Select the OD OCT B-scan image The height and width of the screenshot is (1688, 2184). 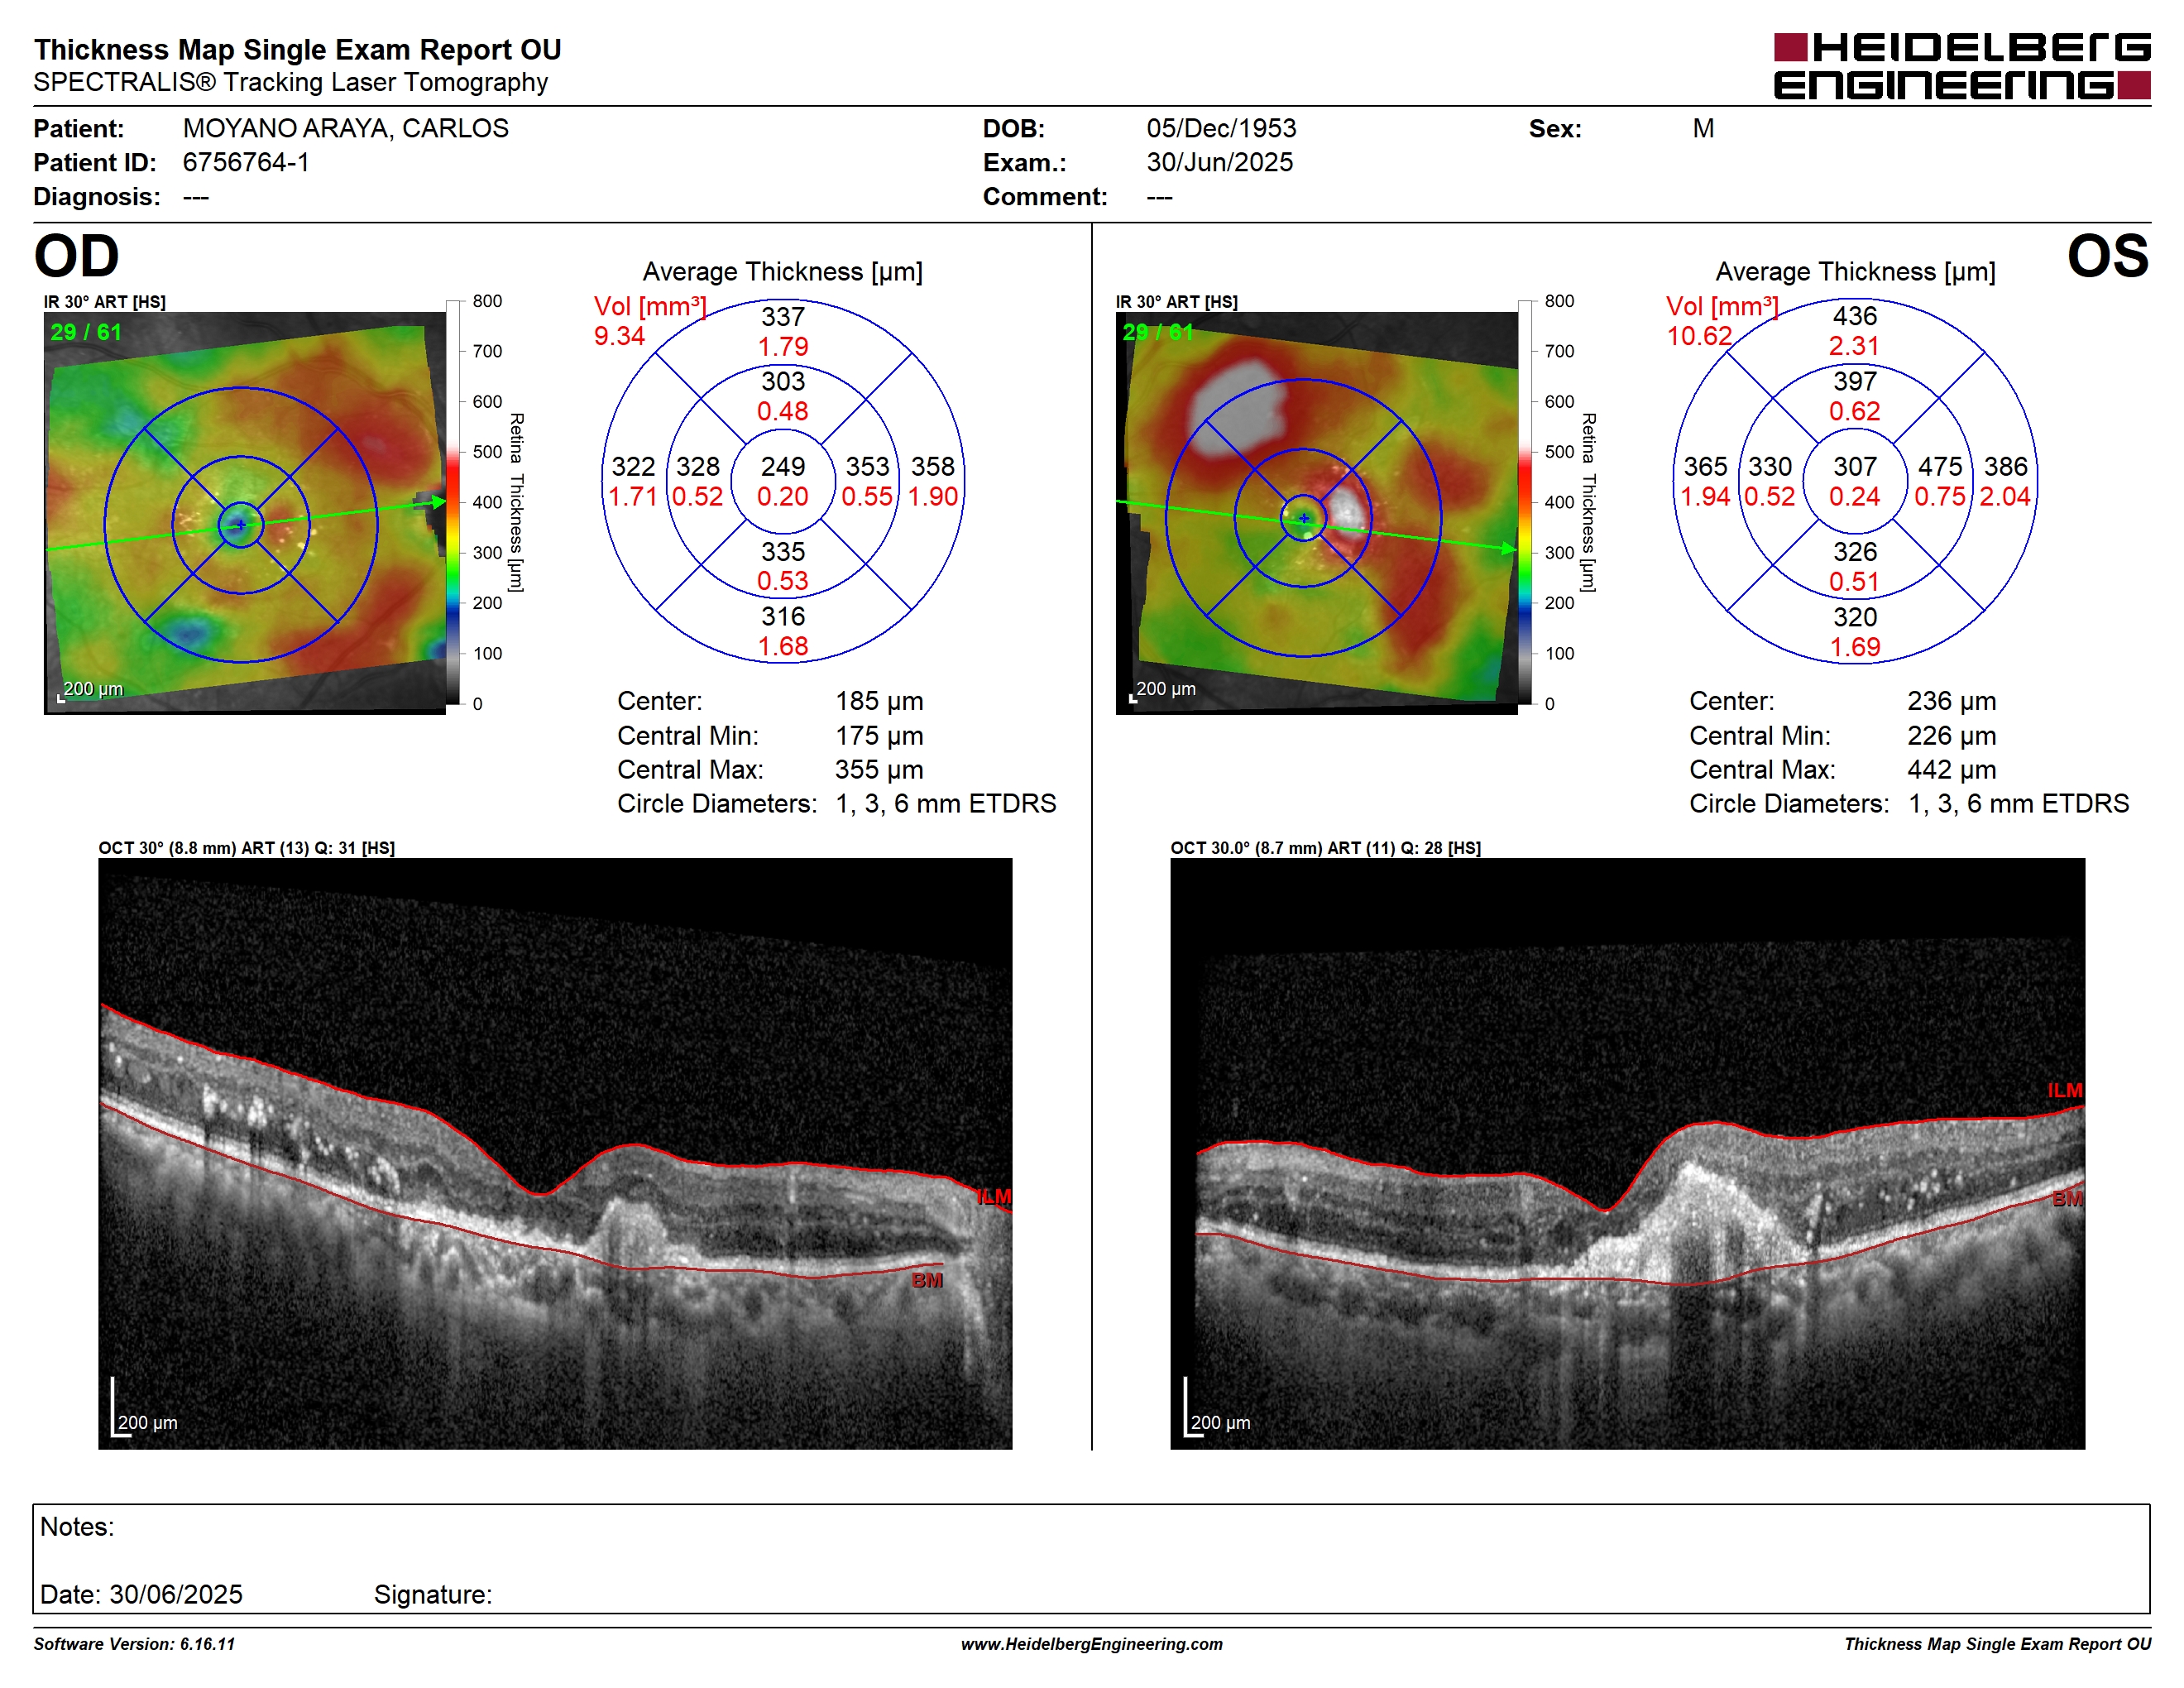click(x=555, y=1153)
